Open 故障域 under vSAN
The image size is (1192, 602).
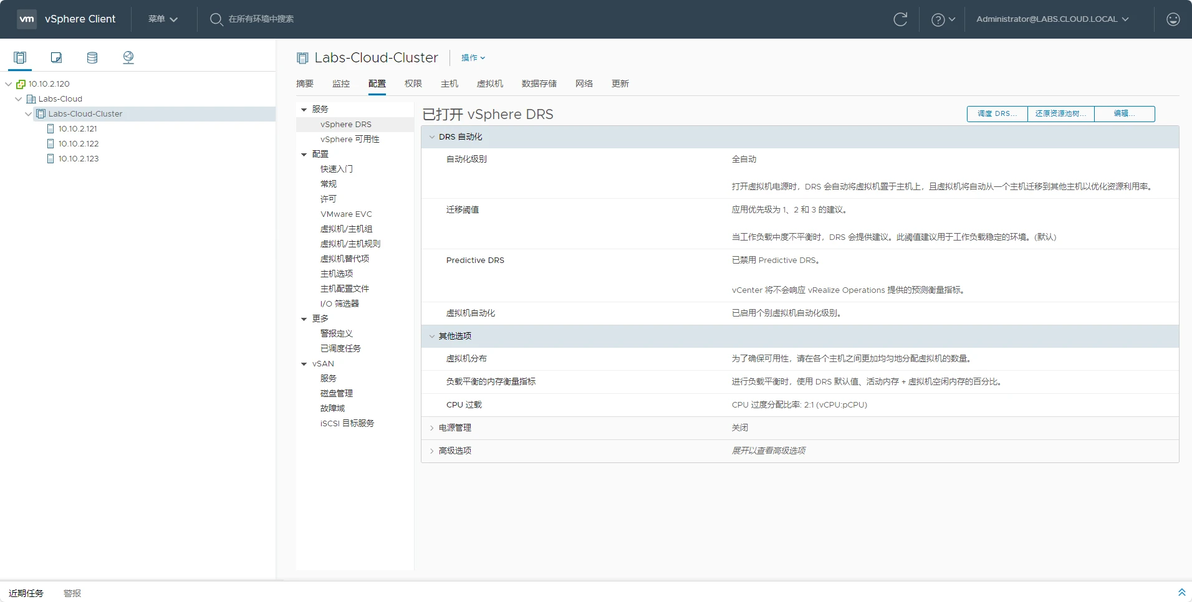[x=332, y=408]
